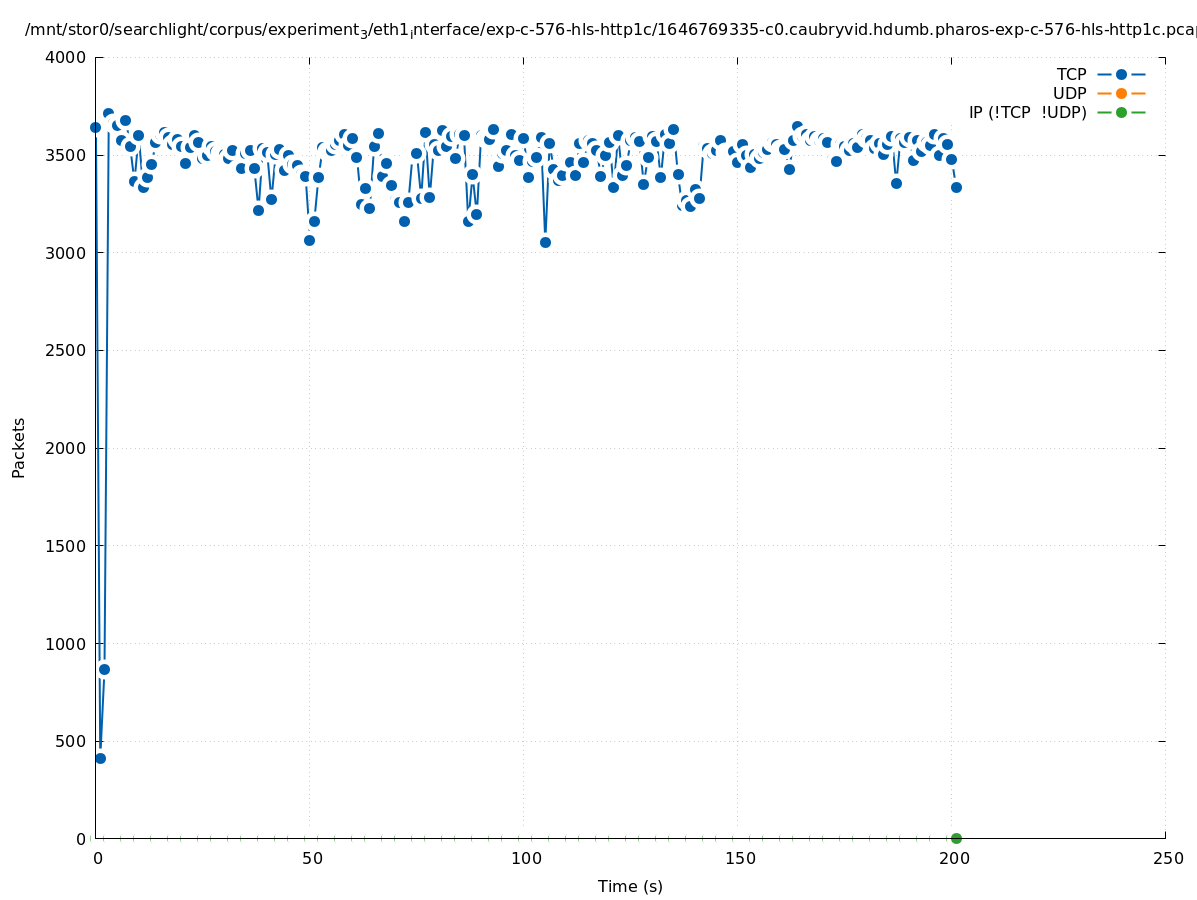
Task: Click the pcap file path title
Action: pos(610,30)
